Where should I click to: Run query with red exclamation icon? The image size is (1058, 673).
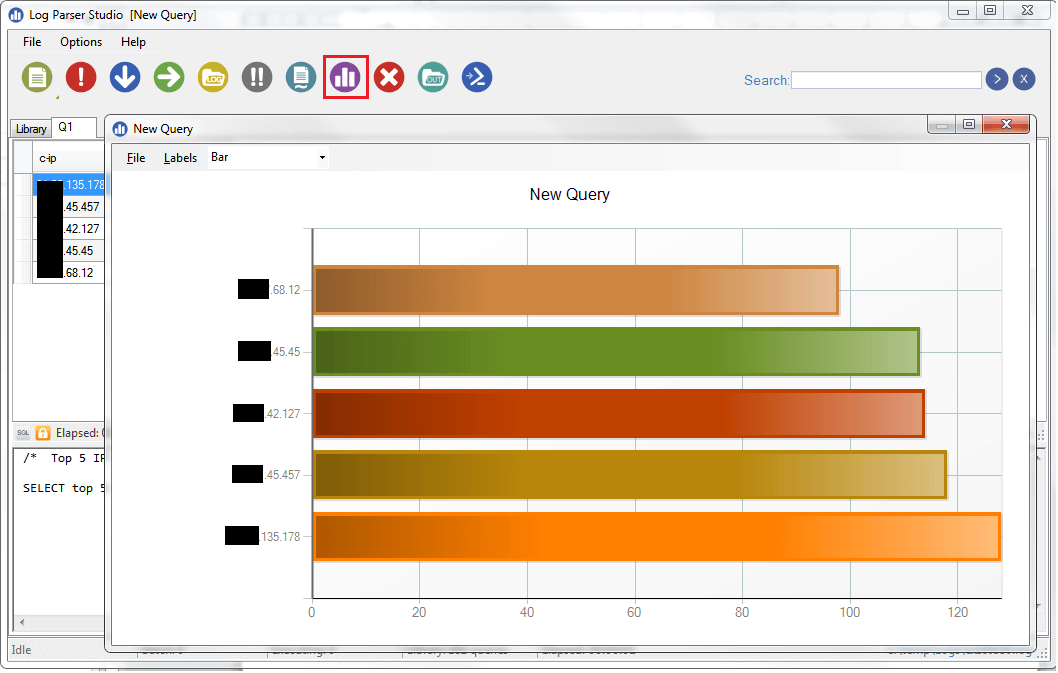(x=81, y=77)
